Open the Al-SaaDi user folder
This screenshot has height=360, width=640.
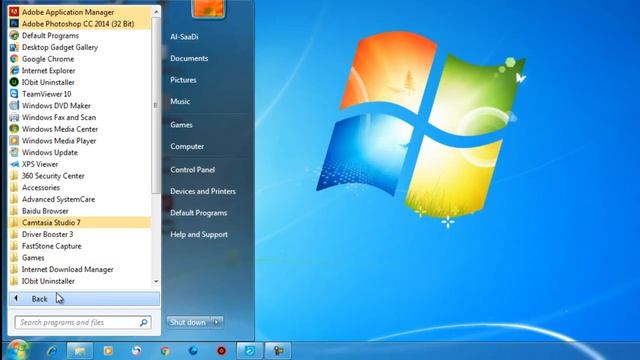[184, 37]
